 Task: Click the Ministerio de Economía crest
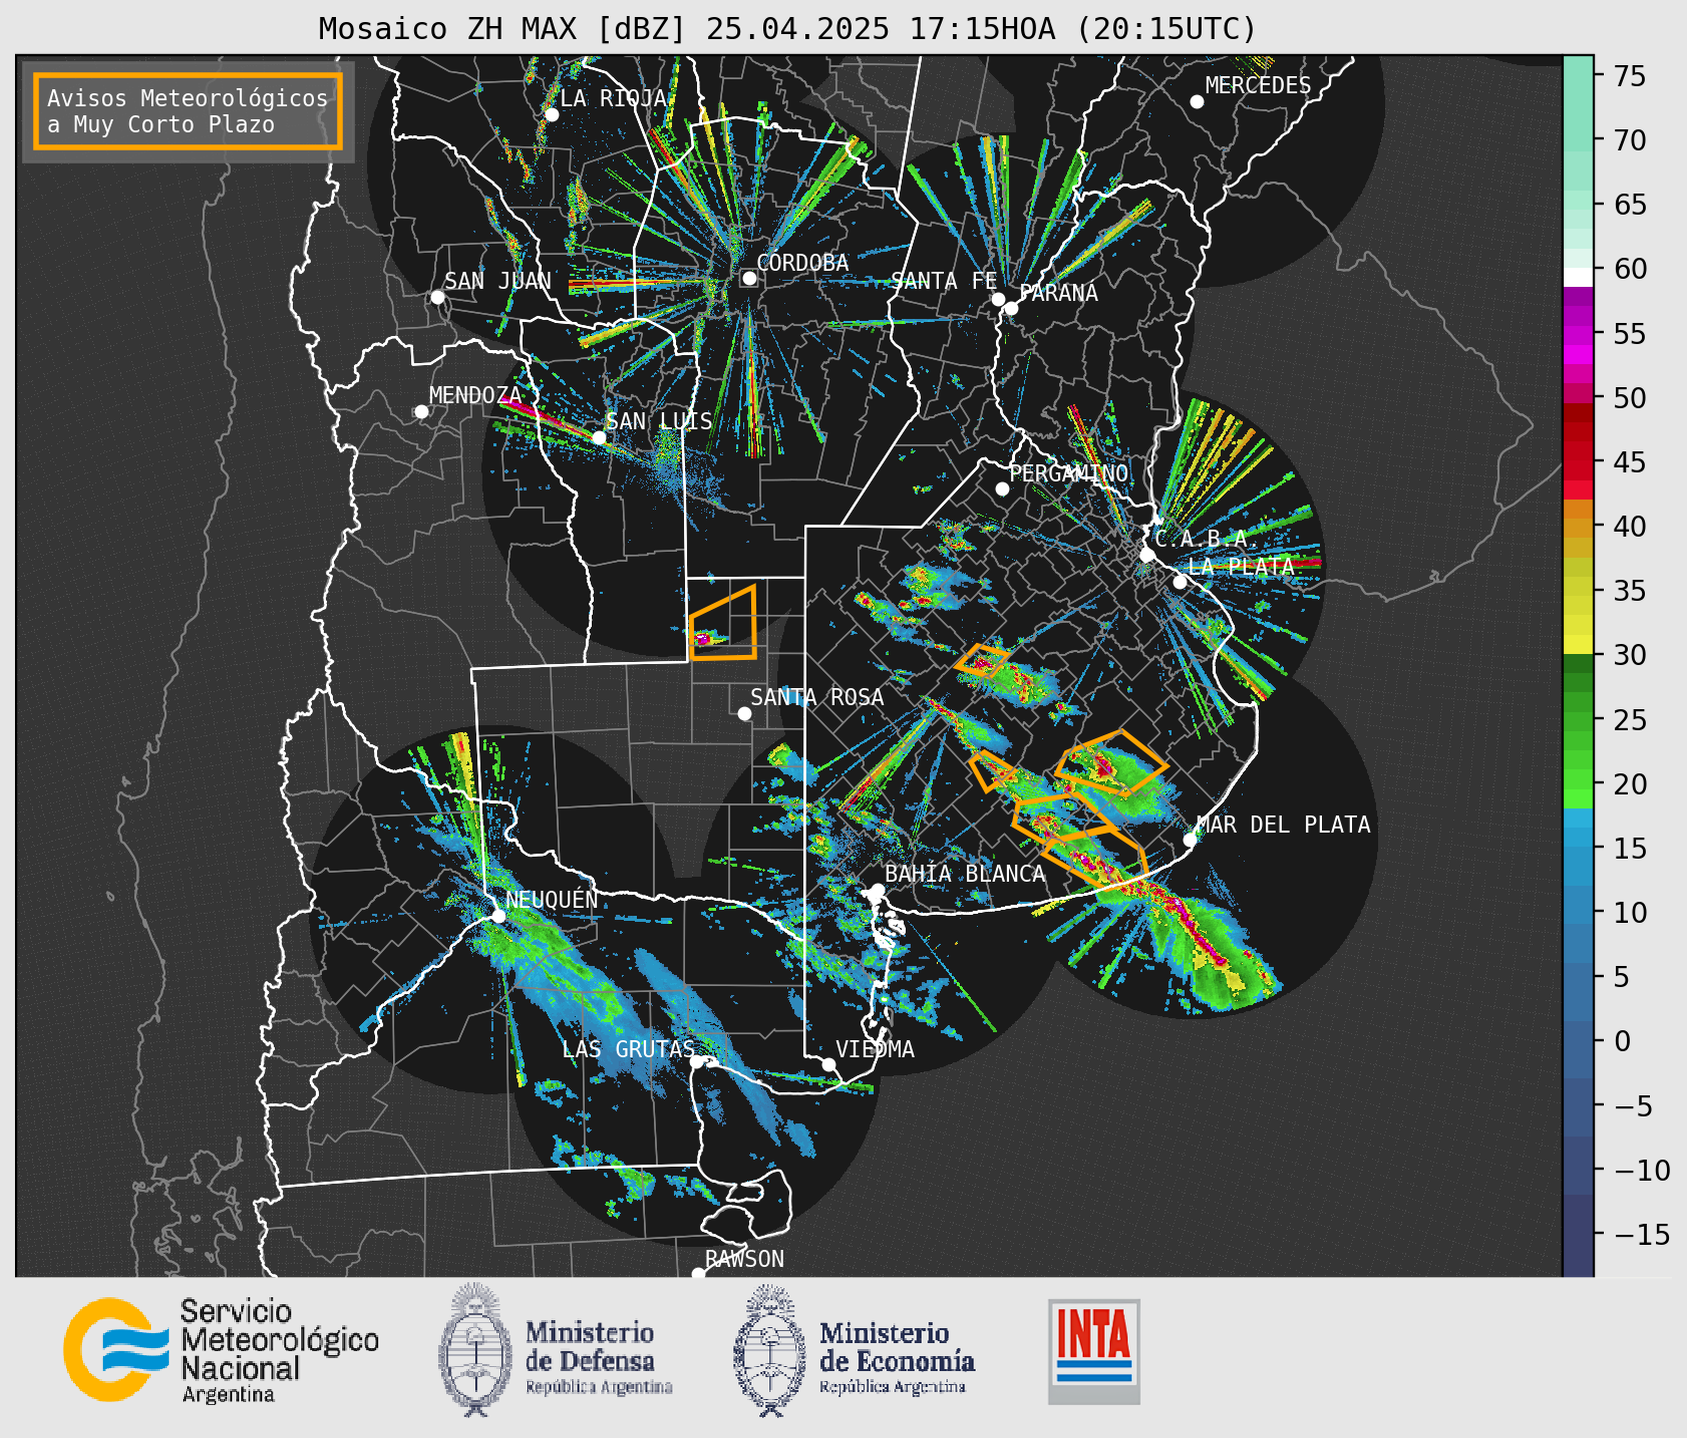click(770, 1350)
